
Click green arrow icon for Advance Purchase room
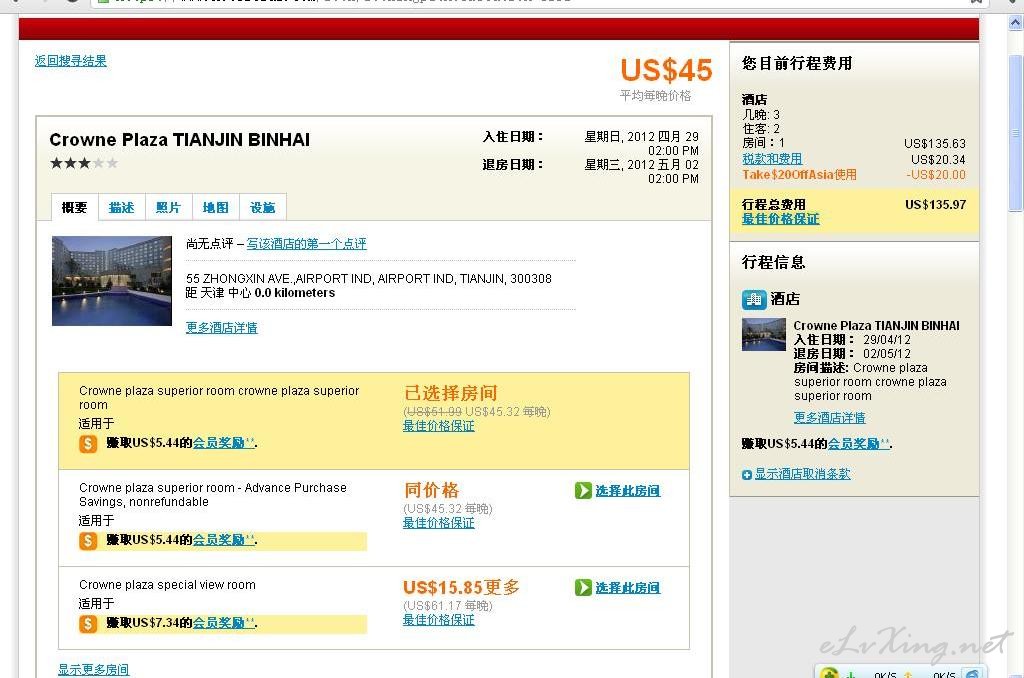click(x=583, y=491)
